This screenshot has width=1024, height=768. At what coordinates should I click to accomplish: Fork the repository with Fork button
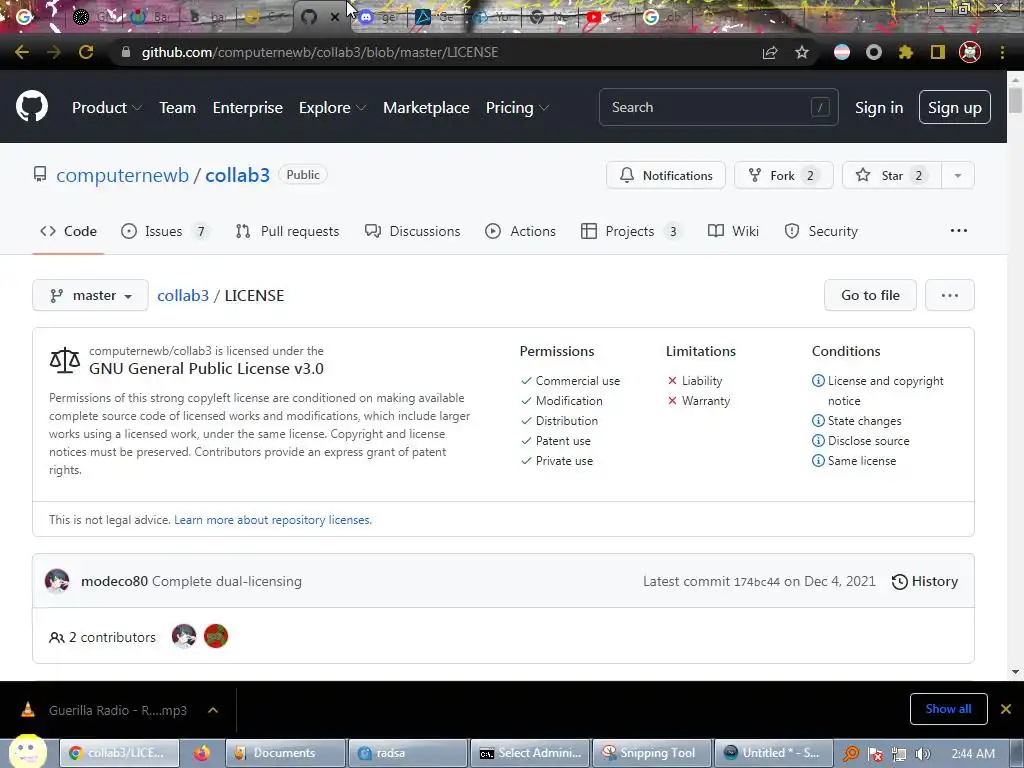tap(784, 175)
